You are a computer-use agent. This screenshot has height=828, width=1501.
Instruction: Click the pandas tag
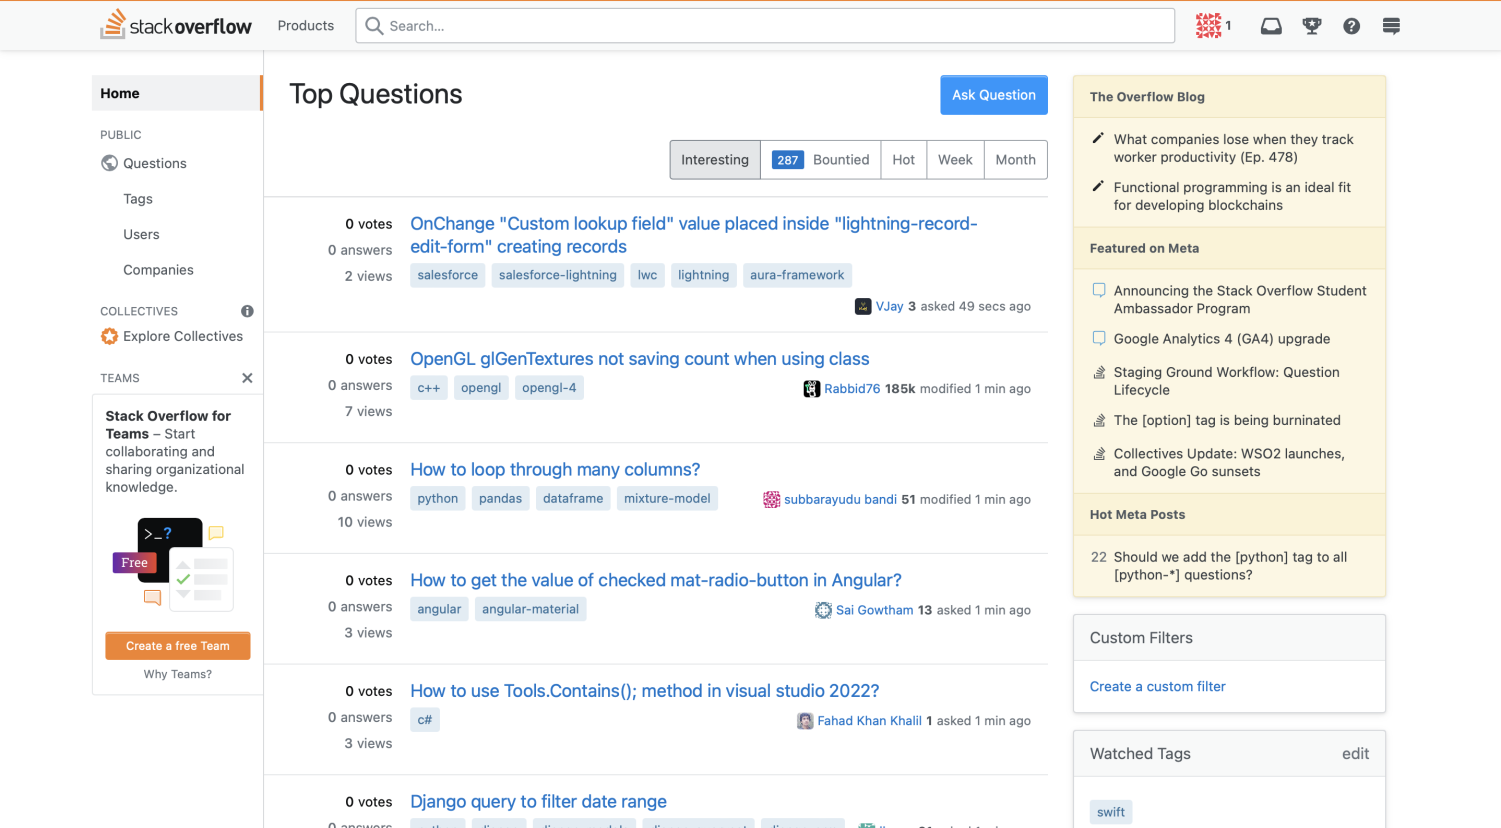(500, 498)
